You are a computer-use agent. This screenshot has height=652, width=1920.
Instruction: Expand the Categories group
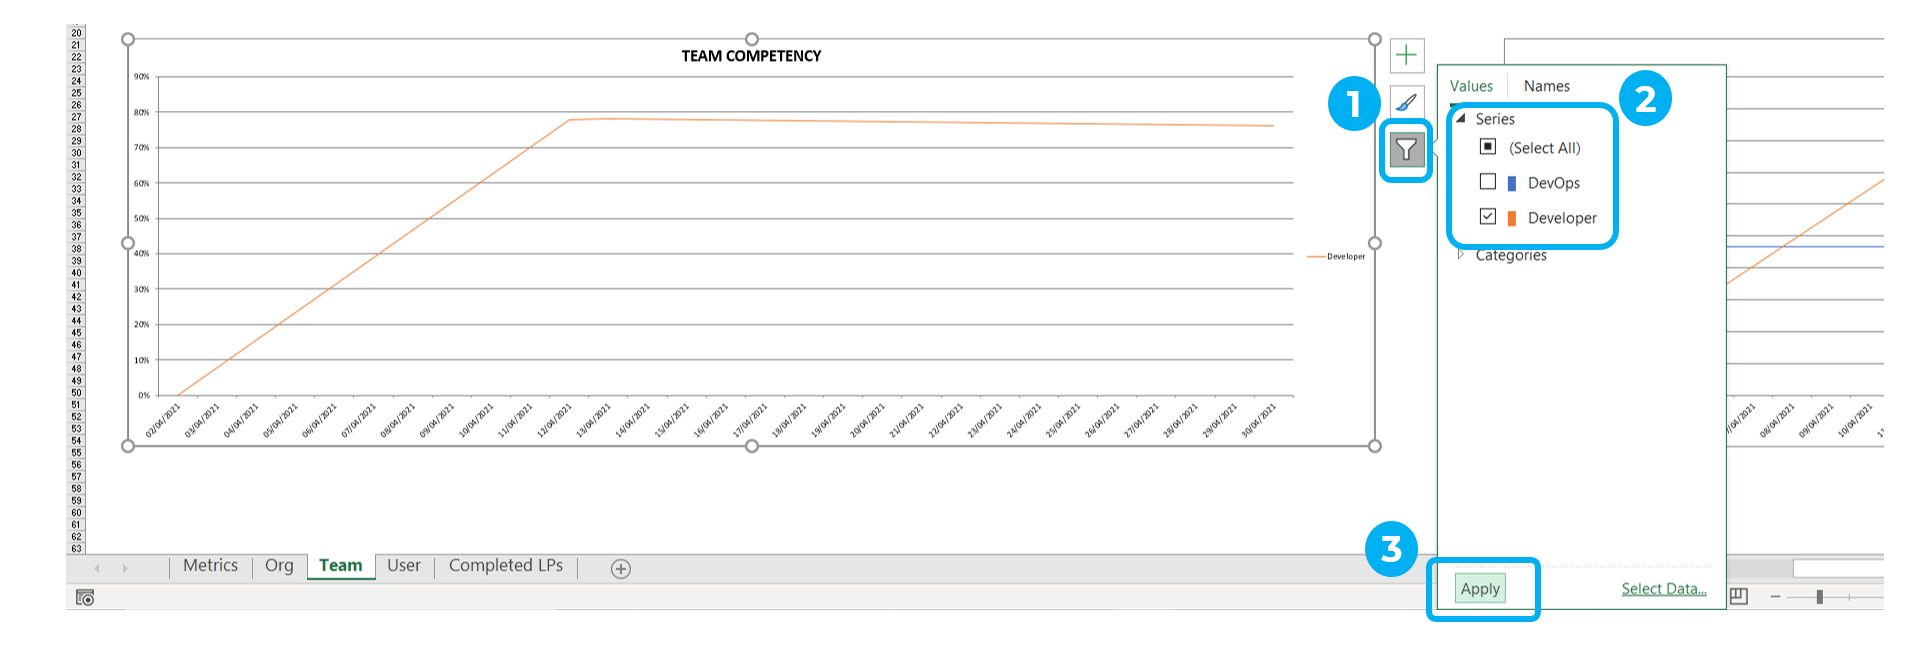1461,255
